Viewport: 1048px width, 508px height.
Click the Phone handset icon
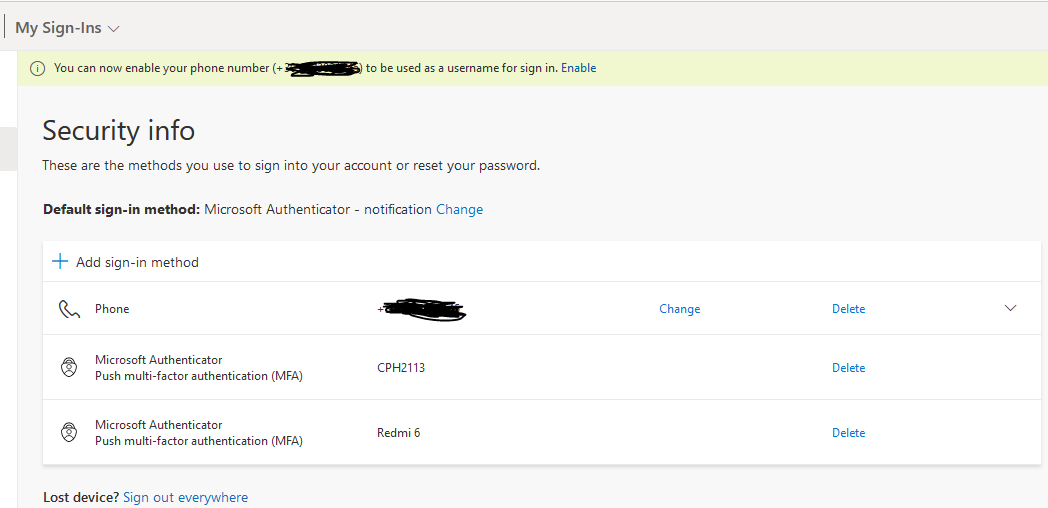pos(70,309)
